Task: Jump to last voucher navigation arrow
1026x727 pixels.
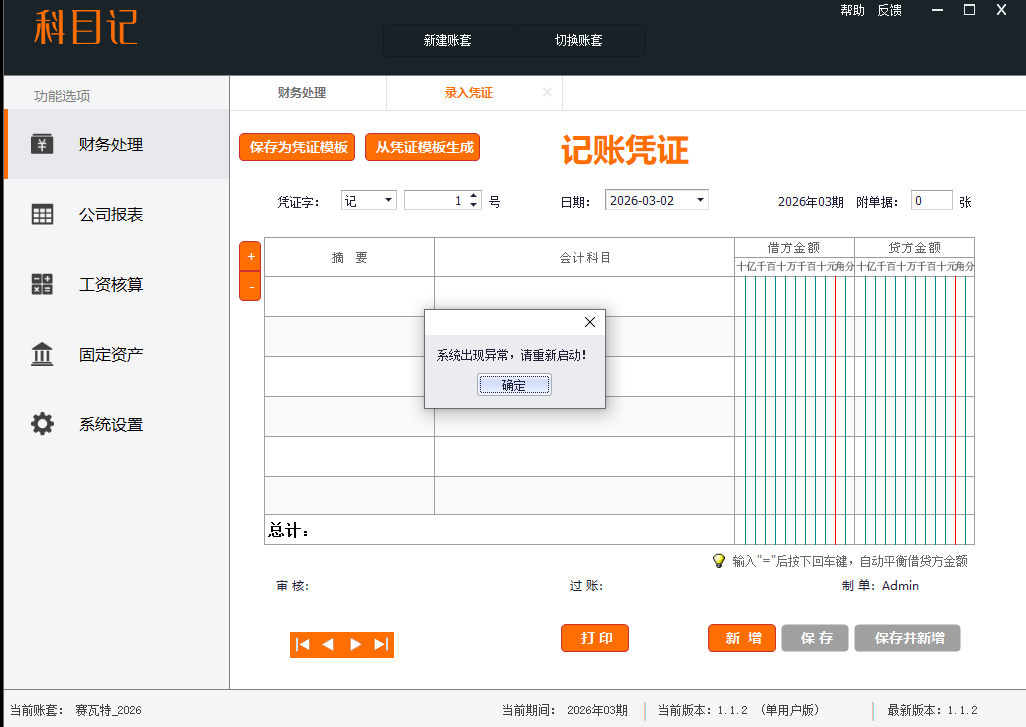Action: click(x=381, y=645)
